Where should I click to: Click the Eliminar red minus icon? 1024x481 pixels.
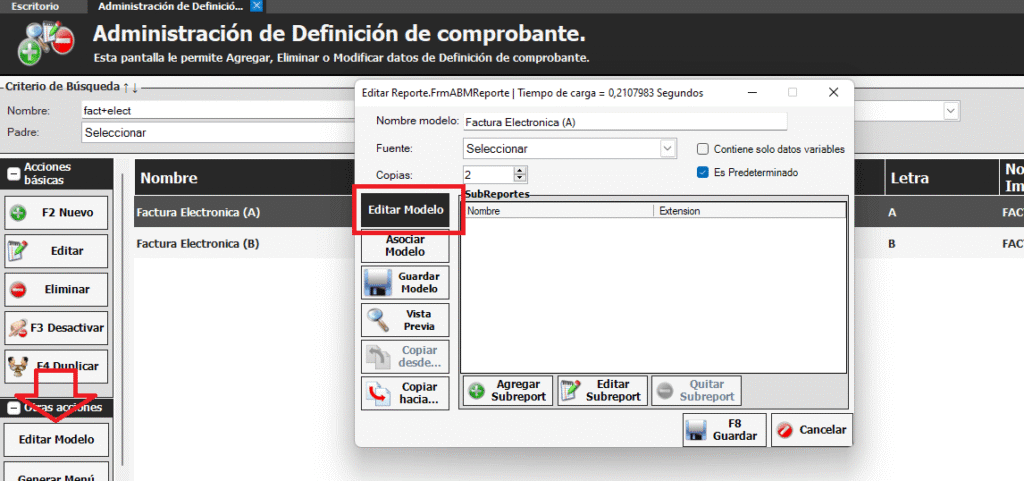(x=19, y=290)
